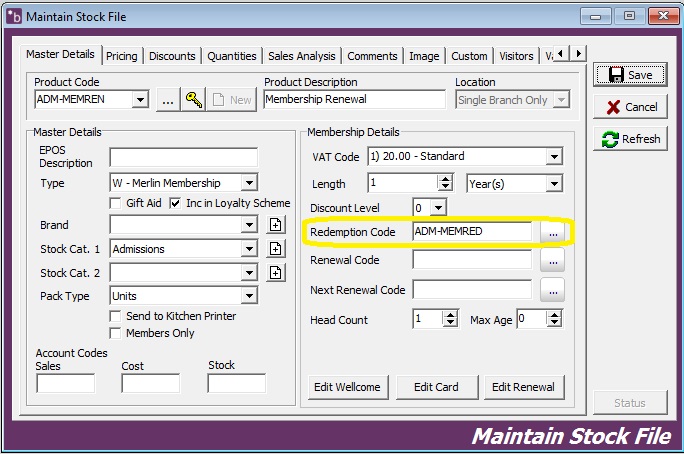Untick Inc in Loyalty Scheme checkbox
This screenshot has width=684, height=454.
(176, 204)
